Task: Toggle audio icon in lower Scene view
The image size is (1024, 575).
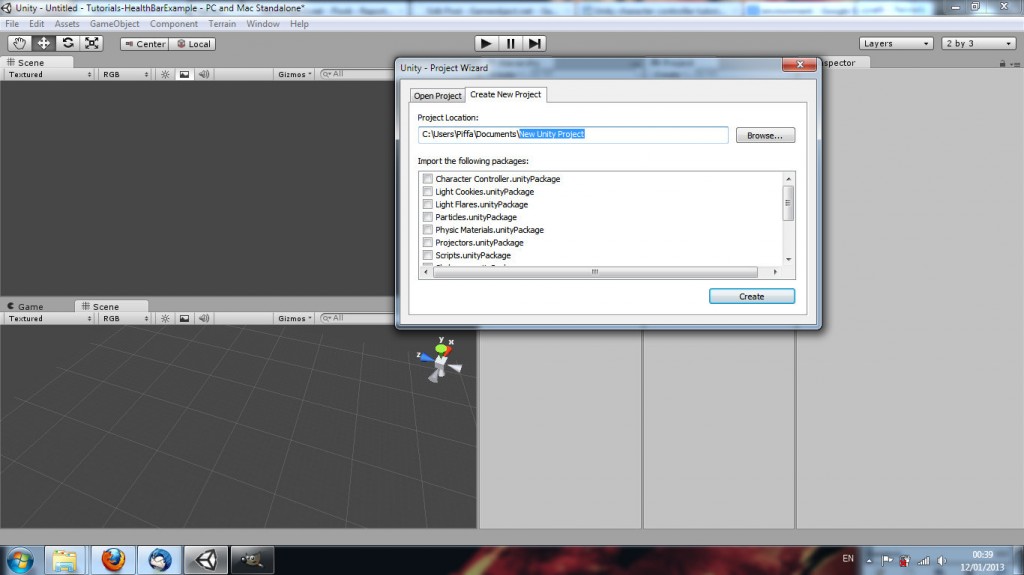Action: pos(204,318)
